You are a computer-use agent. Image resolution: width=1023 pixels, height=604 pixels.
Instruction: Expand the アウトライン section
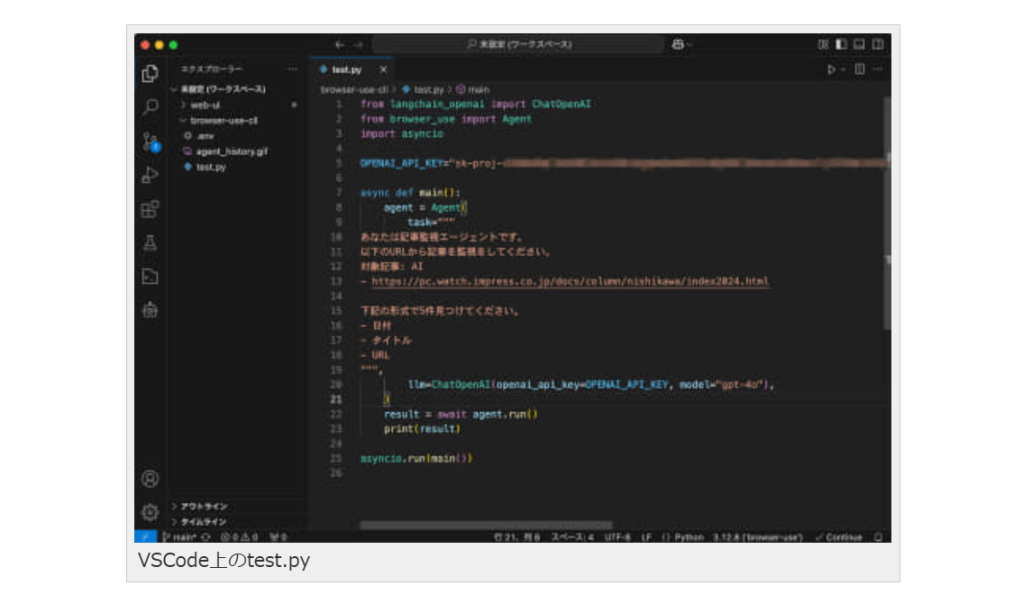[203, 506]
